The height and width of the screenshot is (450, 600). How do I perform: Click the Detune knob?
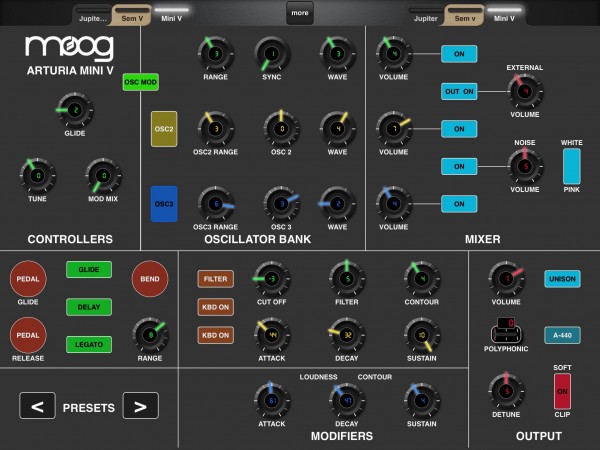coord(506,391)
